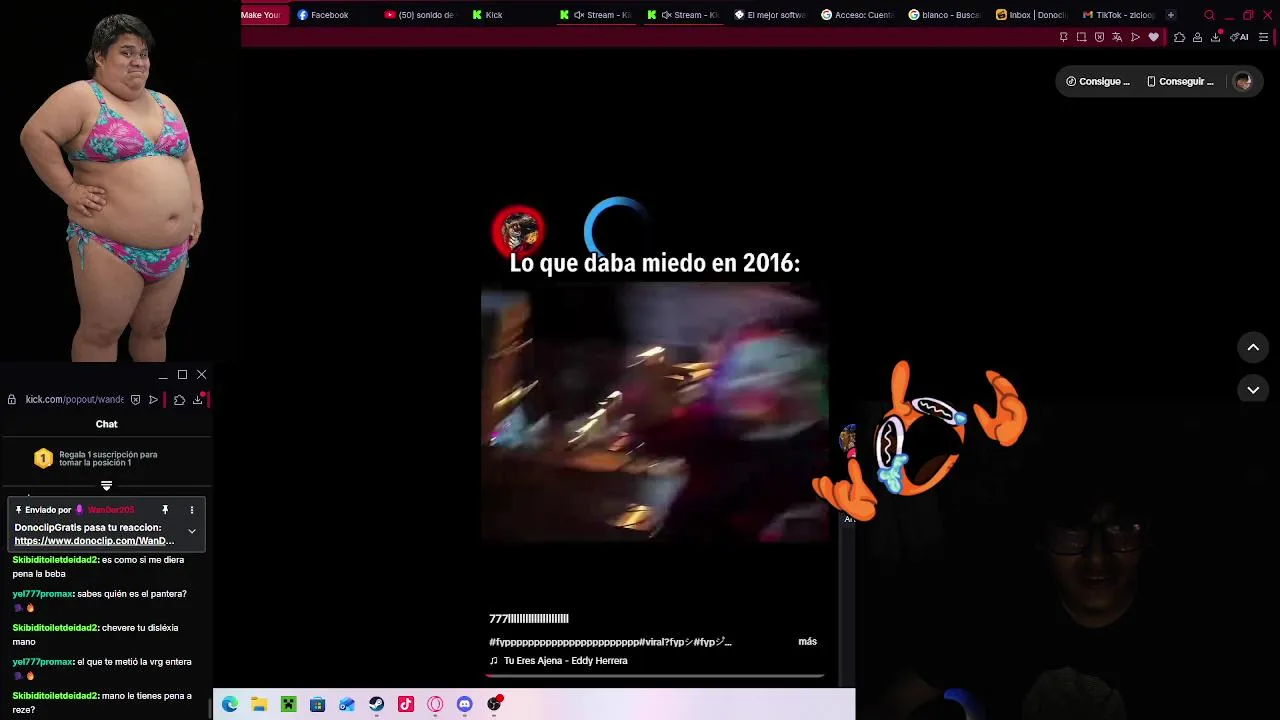1280x720 pixels.
Task: Click the username WanDer205 in pinned message
Action: 111,510
